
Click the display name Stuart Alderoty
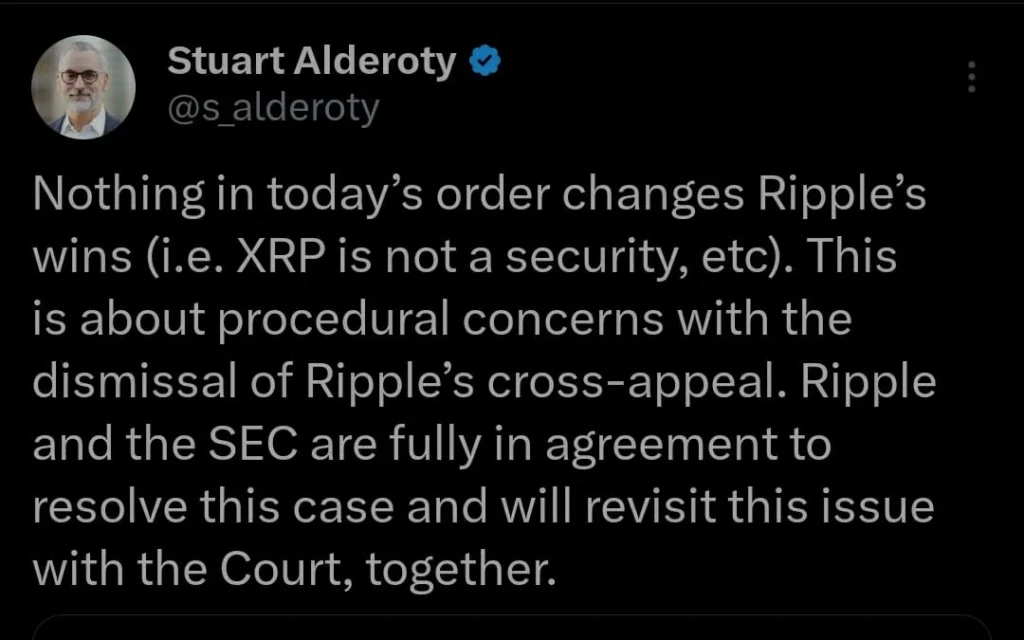coord(310,60)
